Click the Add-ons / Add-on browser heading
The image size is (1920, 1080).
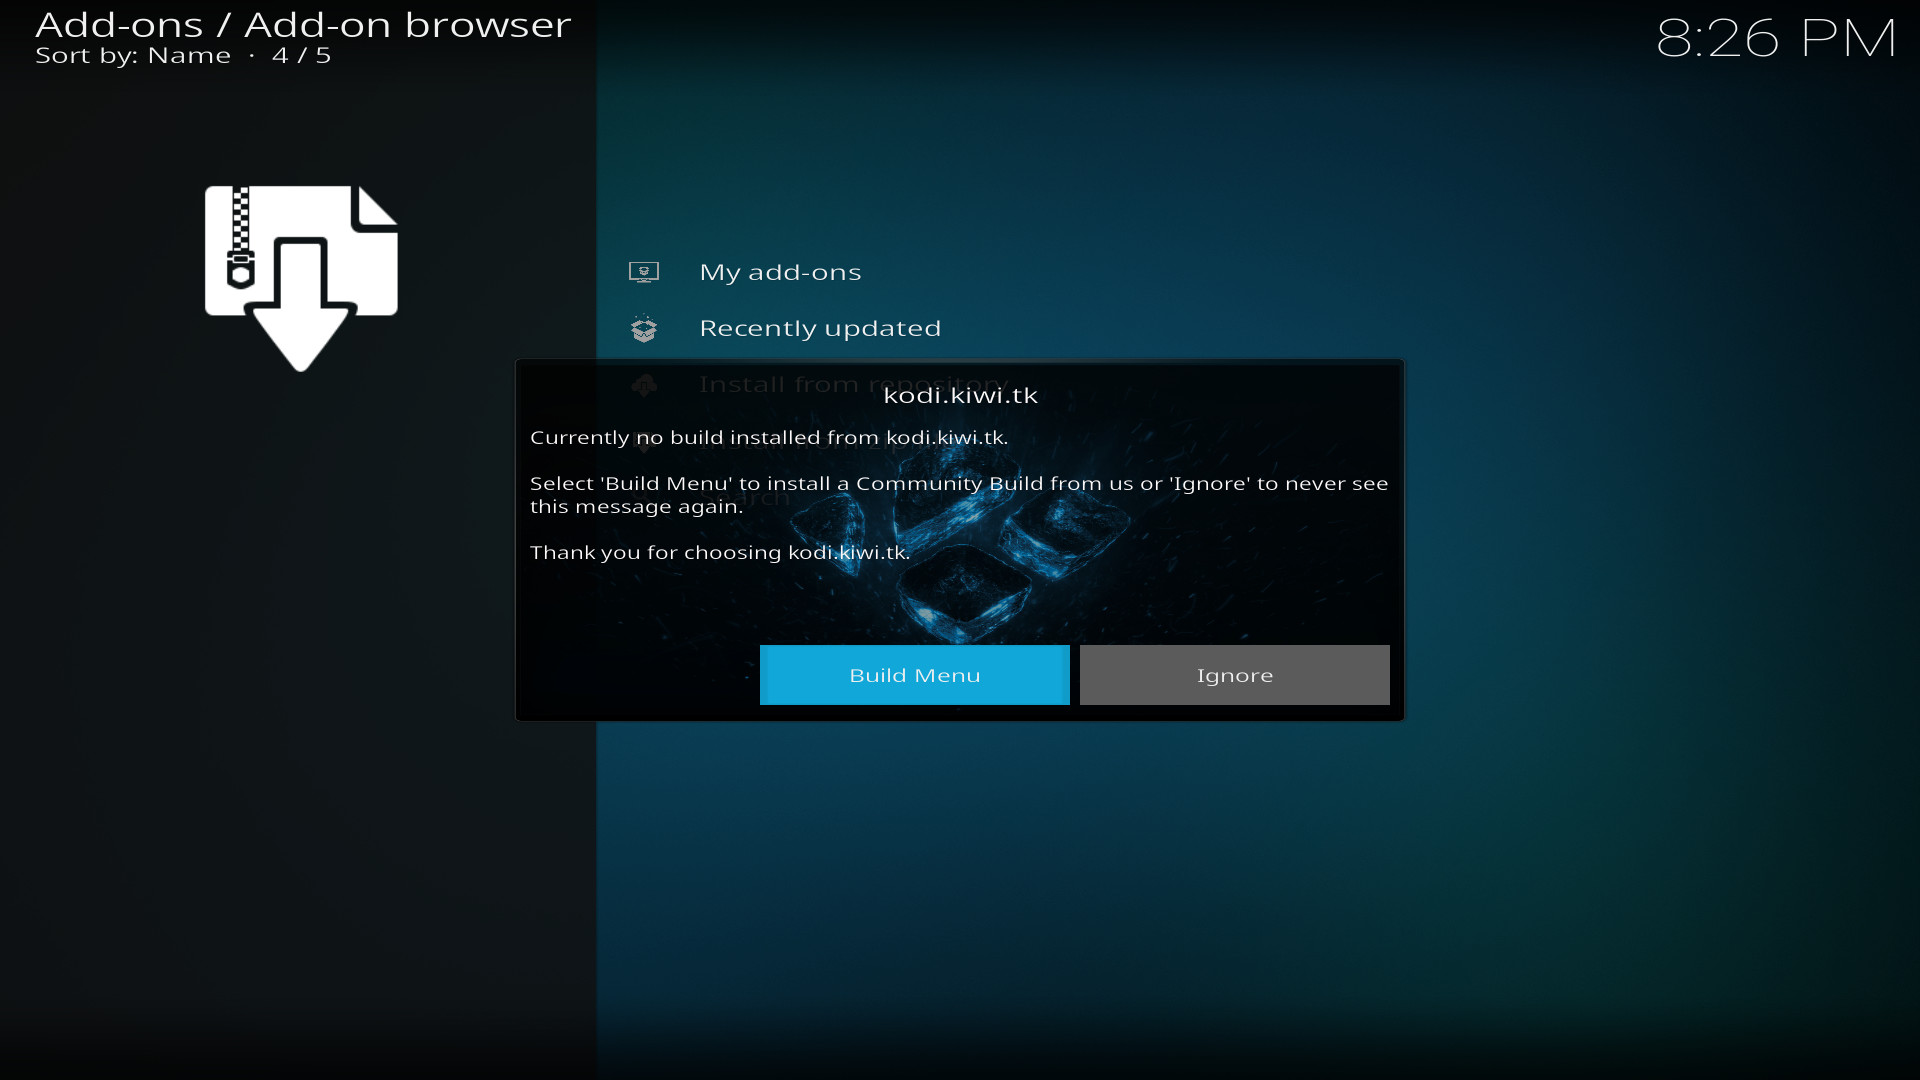pos(303,24)
